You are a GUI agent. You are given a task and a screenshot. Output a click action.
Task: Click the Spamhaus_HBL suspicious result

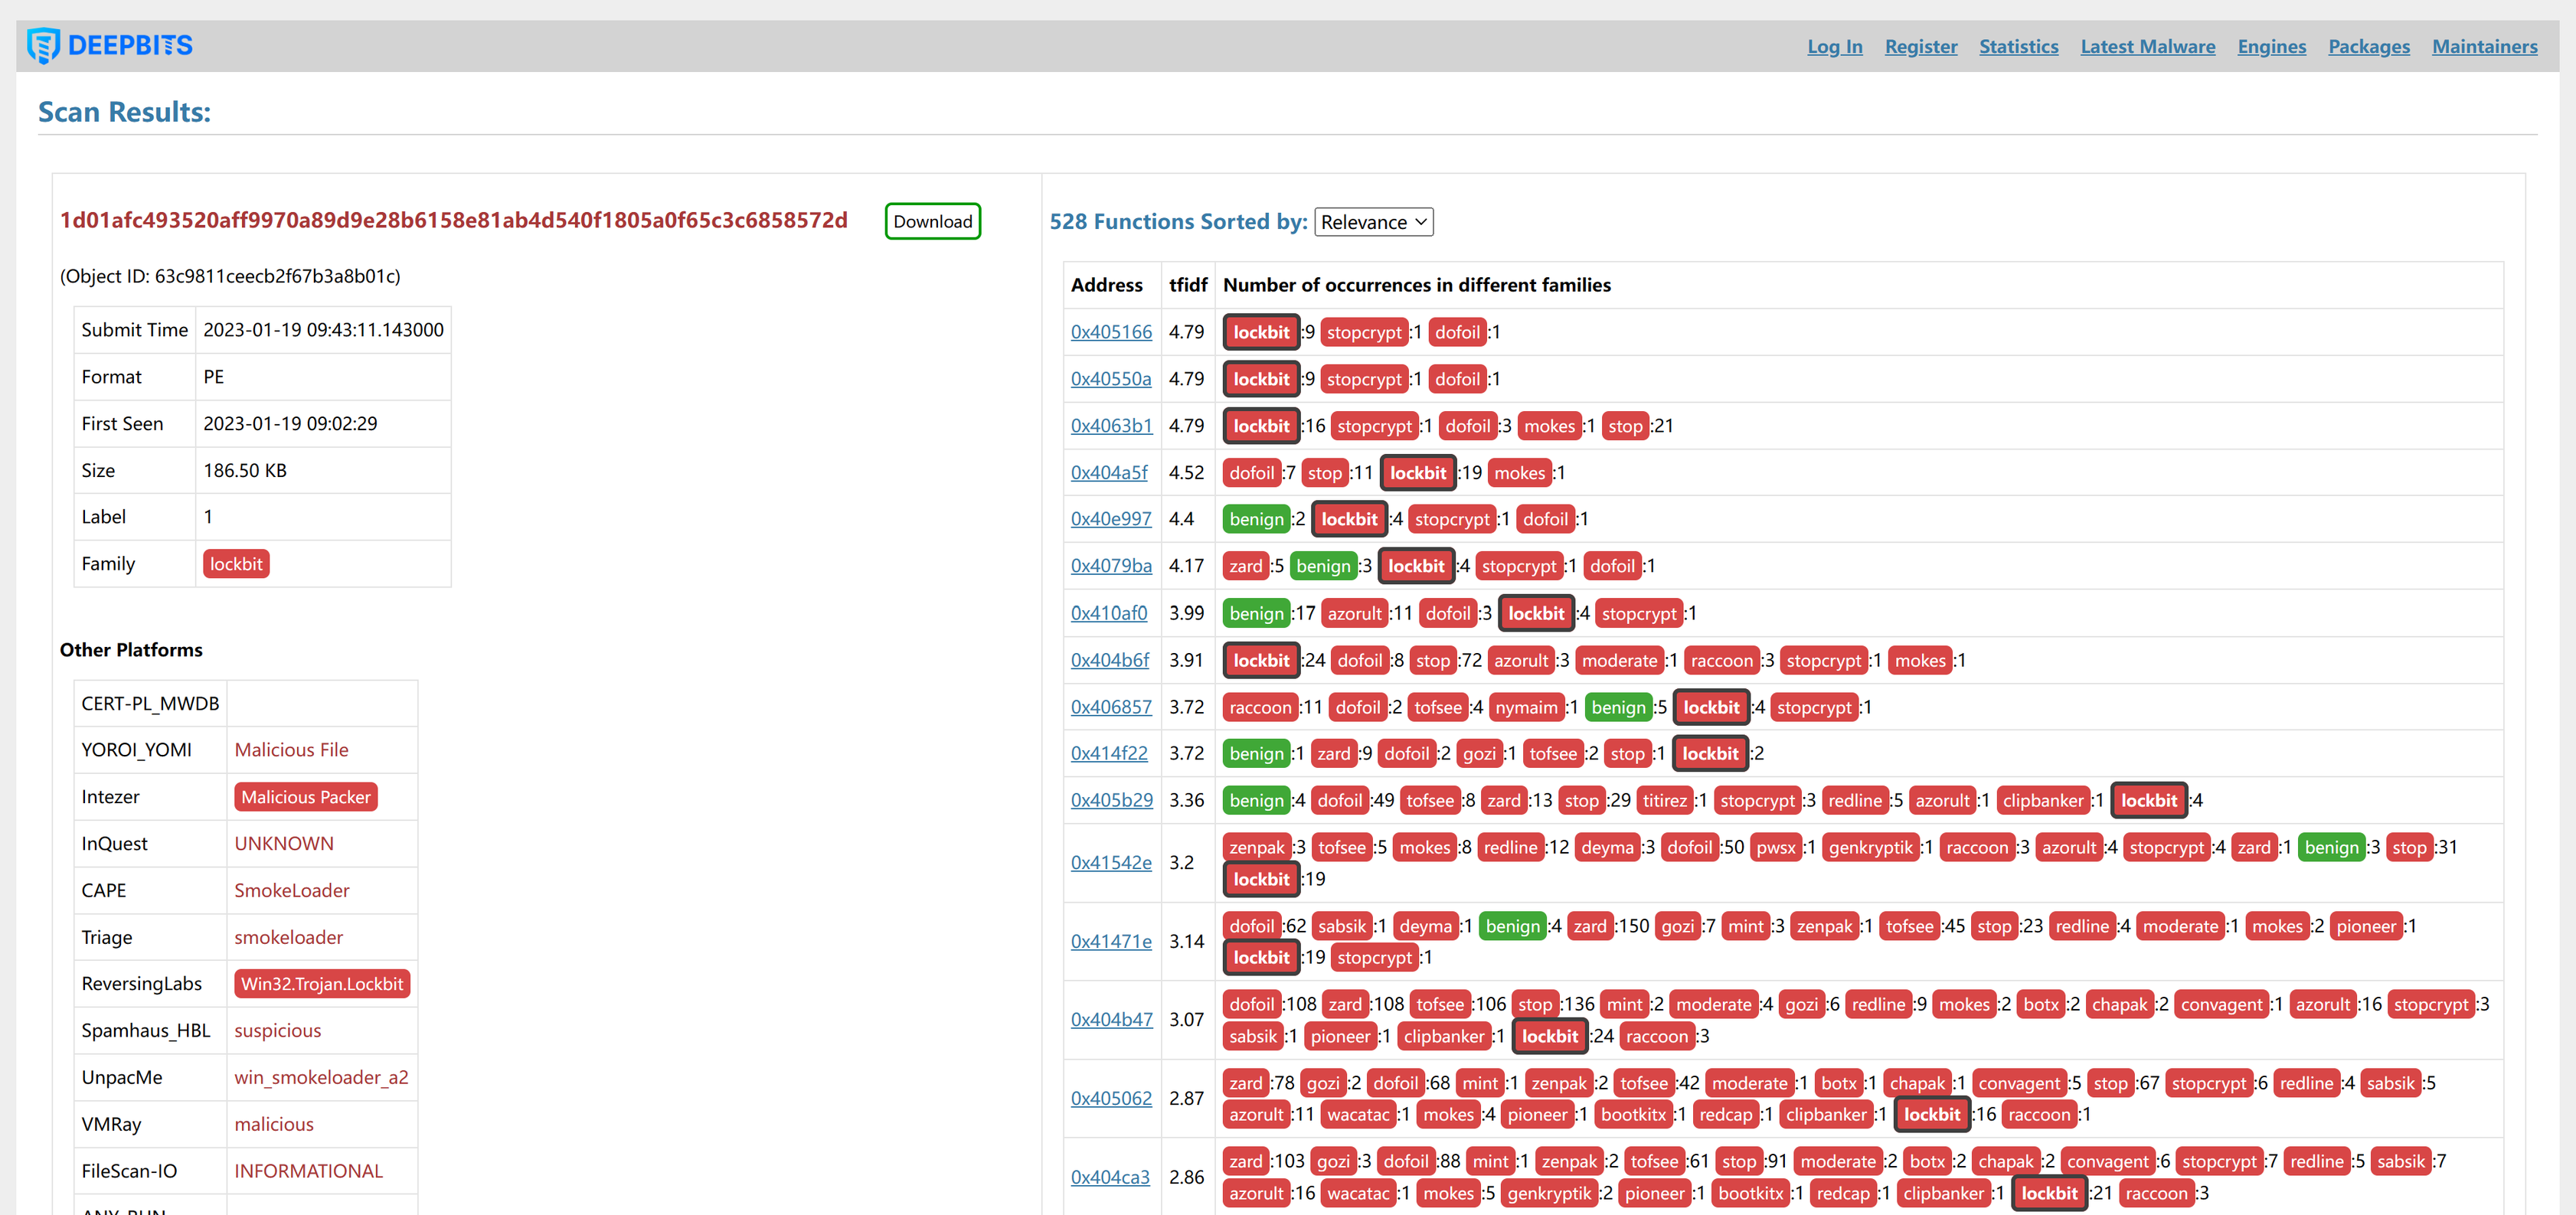tap(278, 1030)
